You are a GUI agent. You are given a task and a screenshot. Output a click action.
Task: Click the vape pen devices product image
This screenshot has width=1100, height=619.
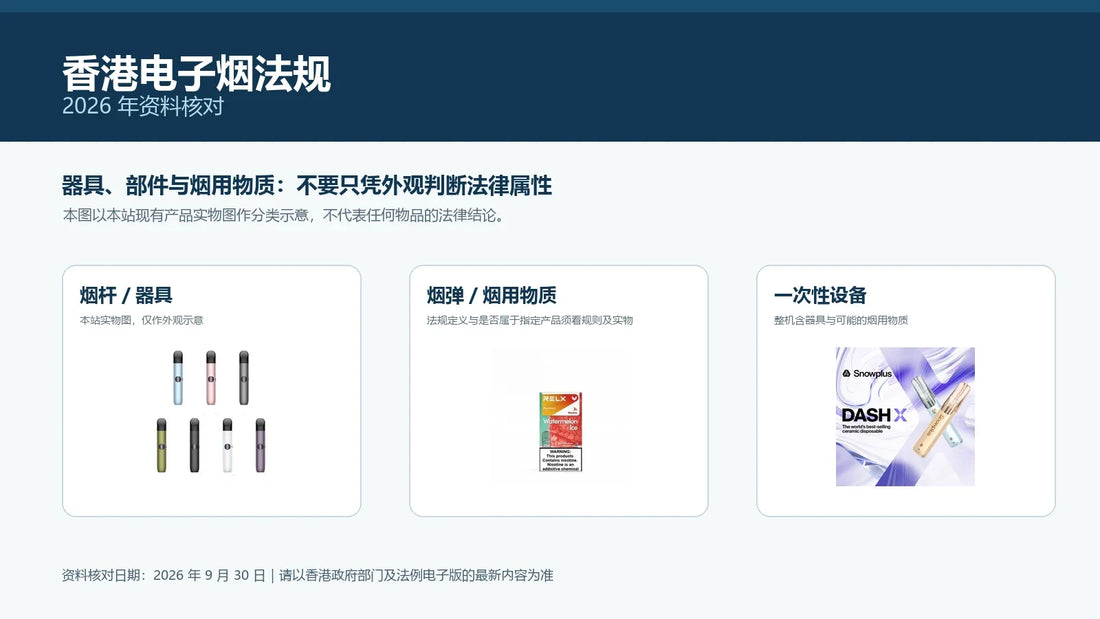pyautogui.click(x=211, y=412)
